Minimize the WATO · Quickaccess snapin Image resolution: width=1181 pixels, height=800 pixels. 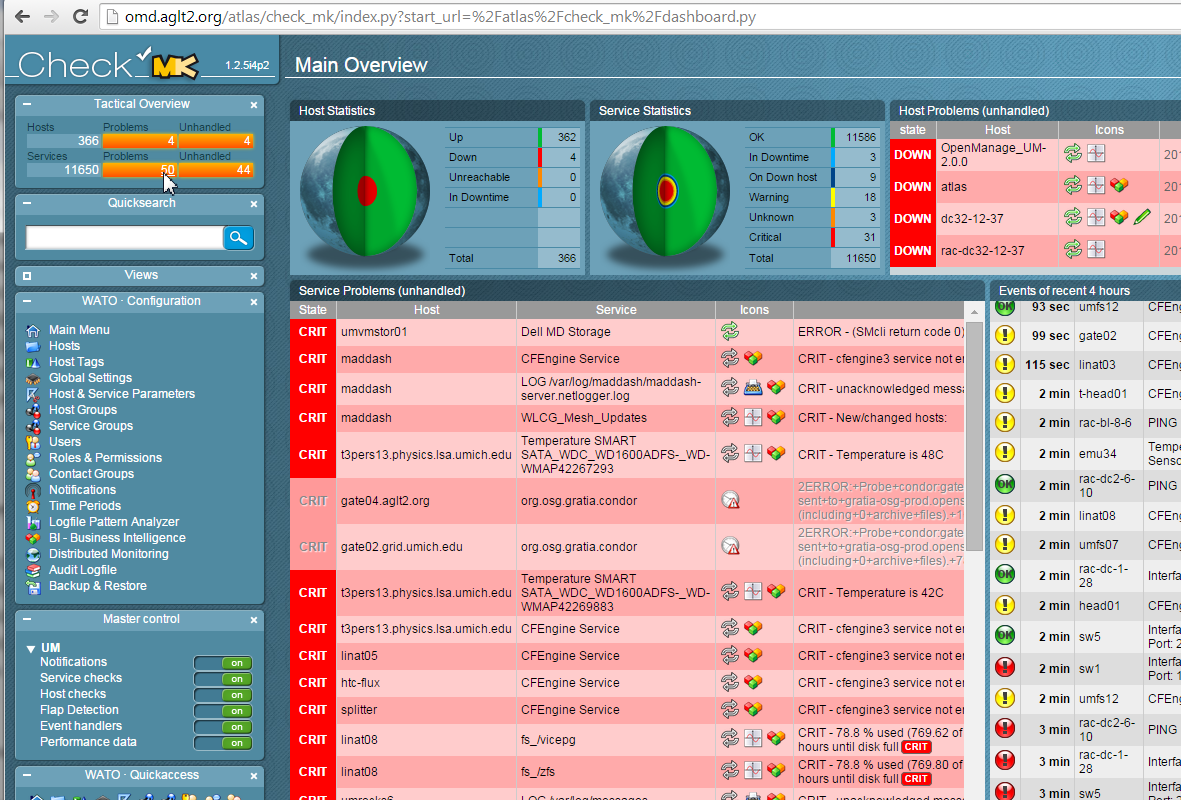tap(27, 775)
